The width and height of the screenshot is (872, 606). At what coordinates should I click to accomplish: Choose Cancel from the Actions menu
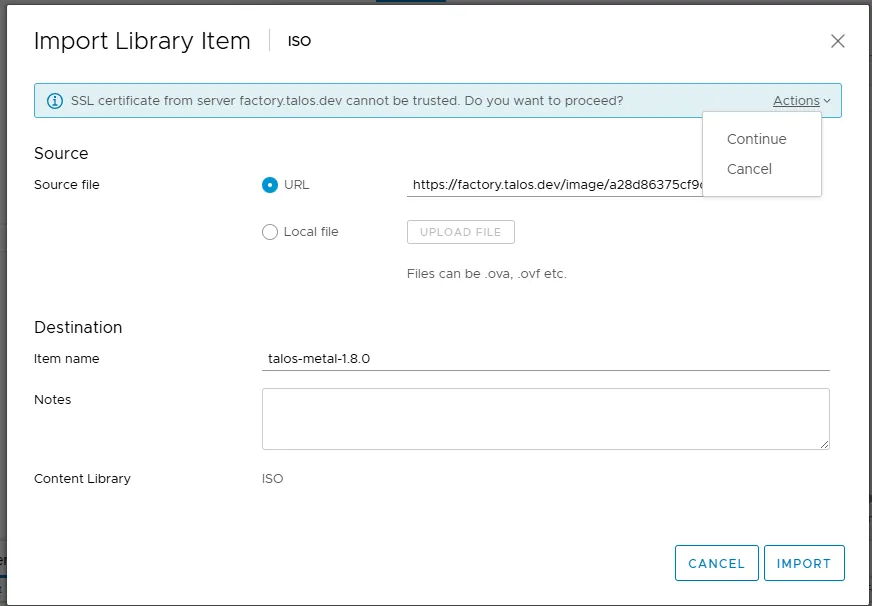point(749,169)
